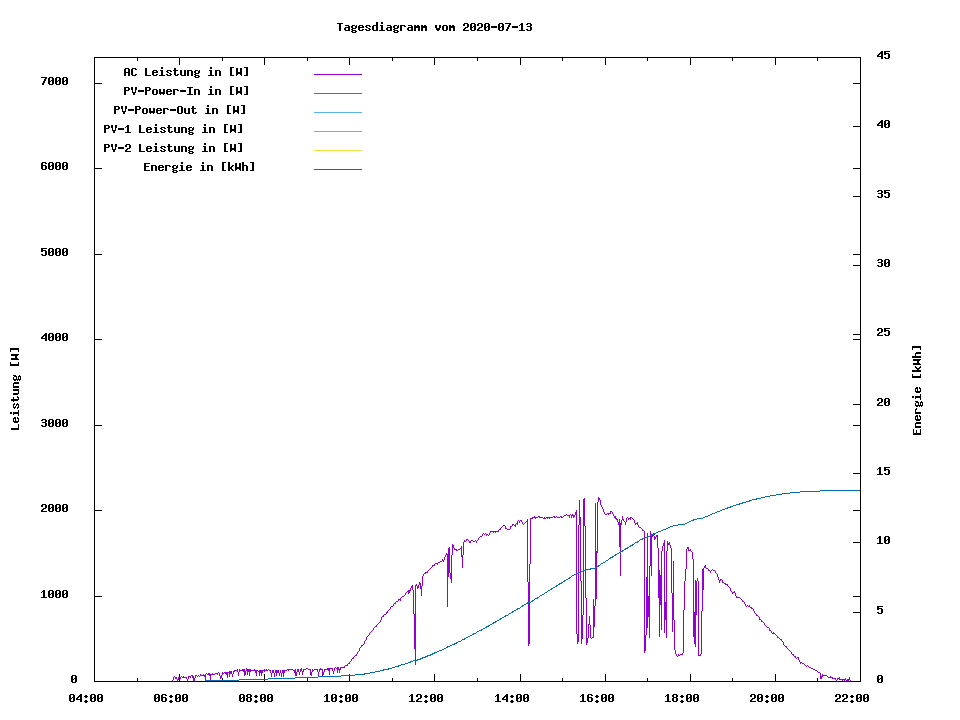Select the 'AC Leistung in [W]' legend label
Image resolution: width=960 pixels, height=720 pixels.
(x=186, y=72)
